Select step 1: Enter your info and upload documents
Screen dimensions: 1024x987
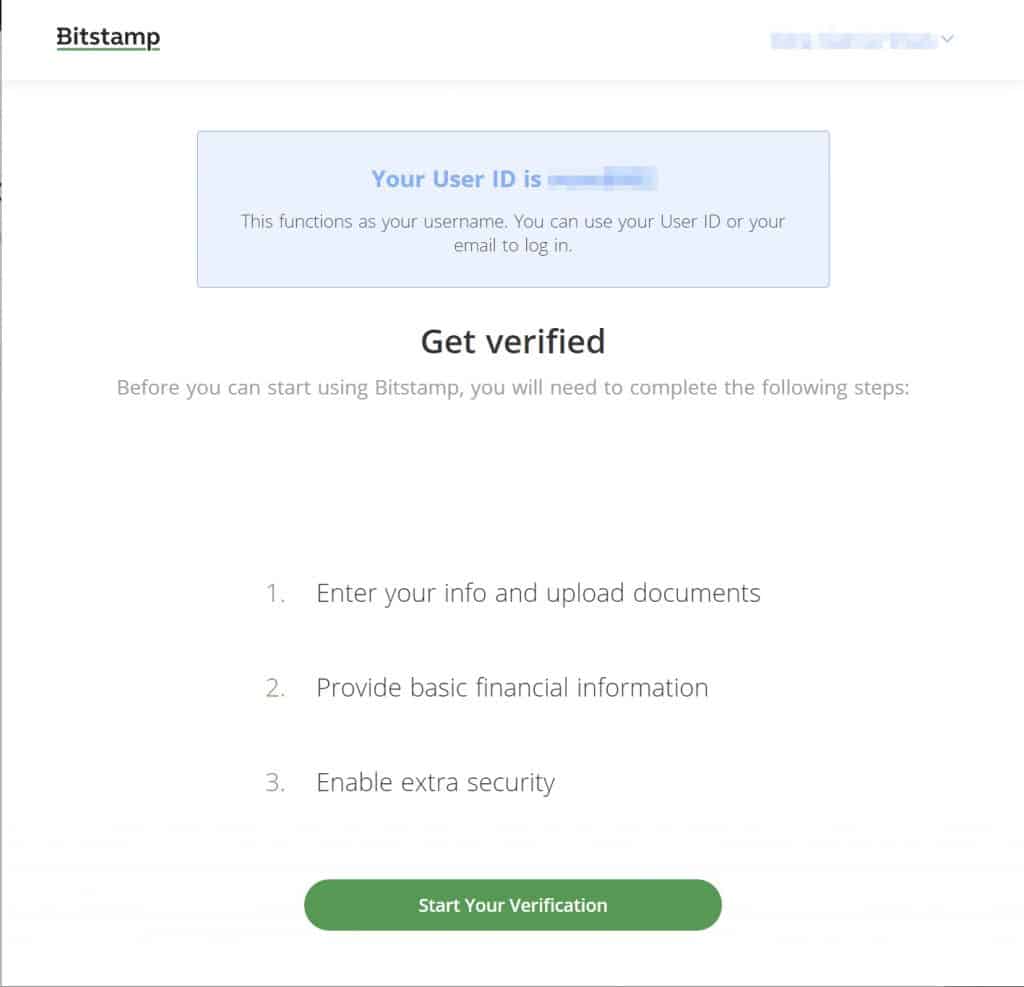click(x=538, y=592)
